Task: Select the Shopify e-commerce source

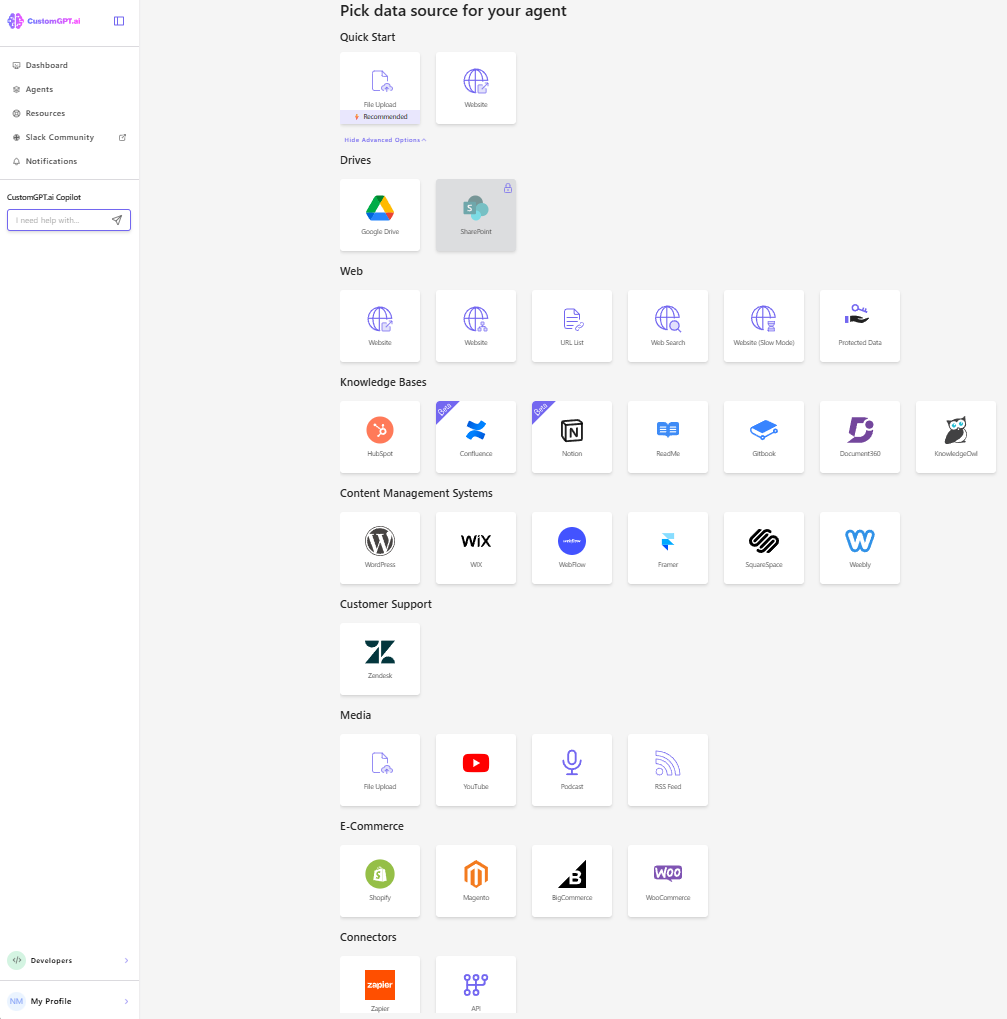Action: pyautogui.click(x=380, y=880)
